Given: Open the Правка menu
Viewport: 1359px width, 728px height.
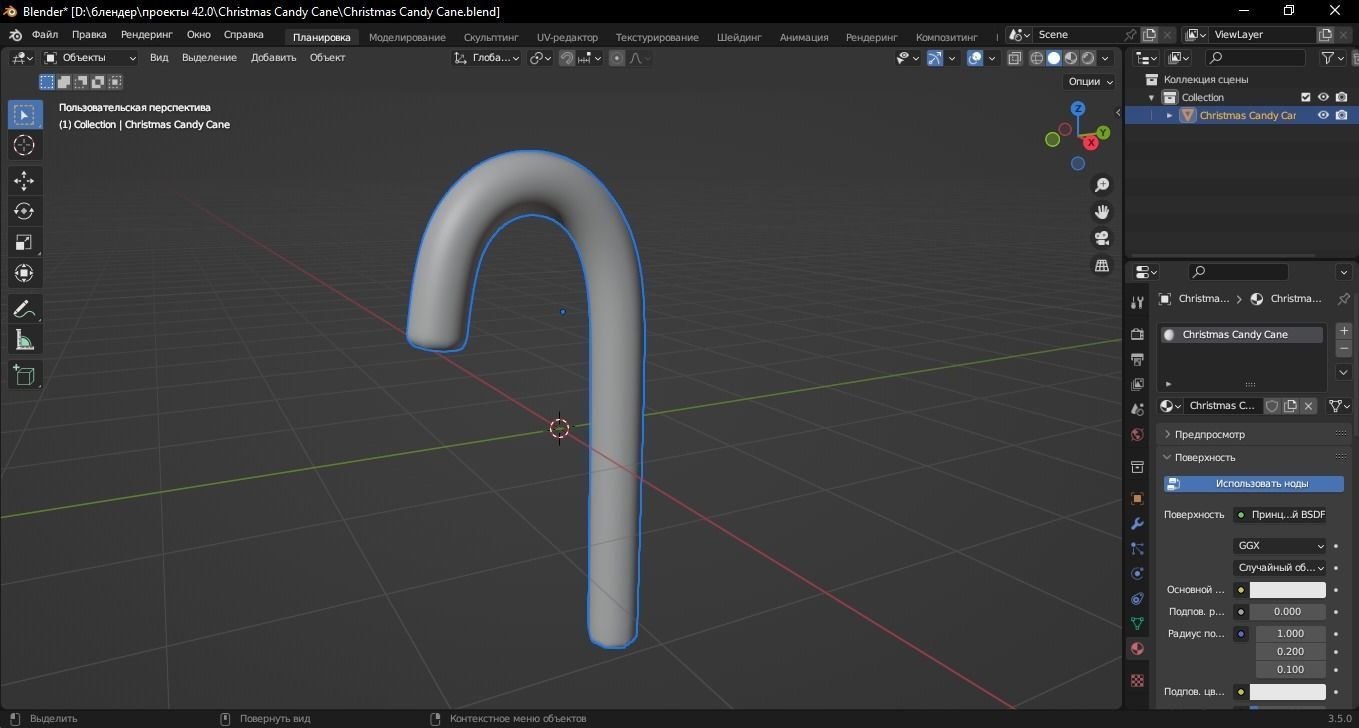Looking at the screenshot, I should coord(89,35).
